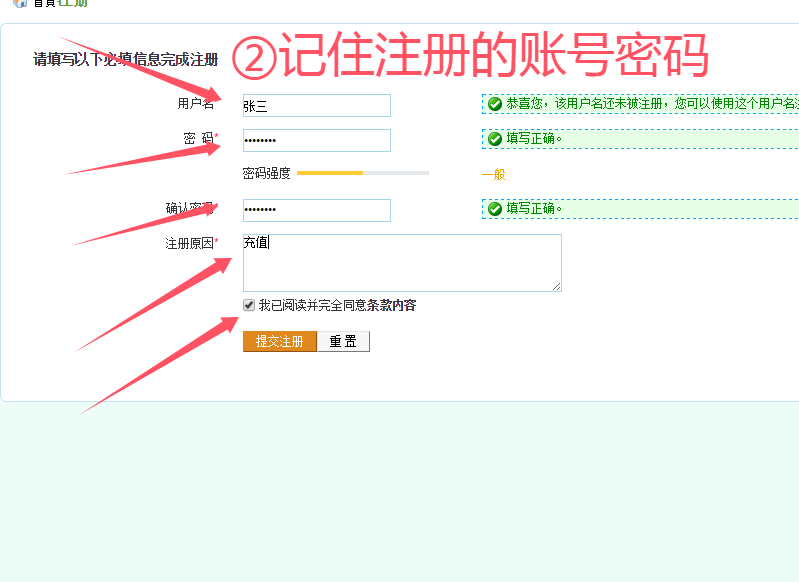Click into the 密码 password field
Screen dimensions: 799x582
pos(316,140)
